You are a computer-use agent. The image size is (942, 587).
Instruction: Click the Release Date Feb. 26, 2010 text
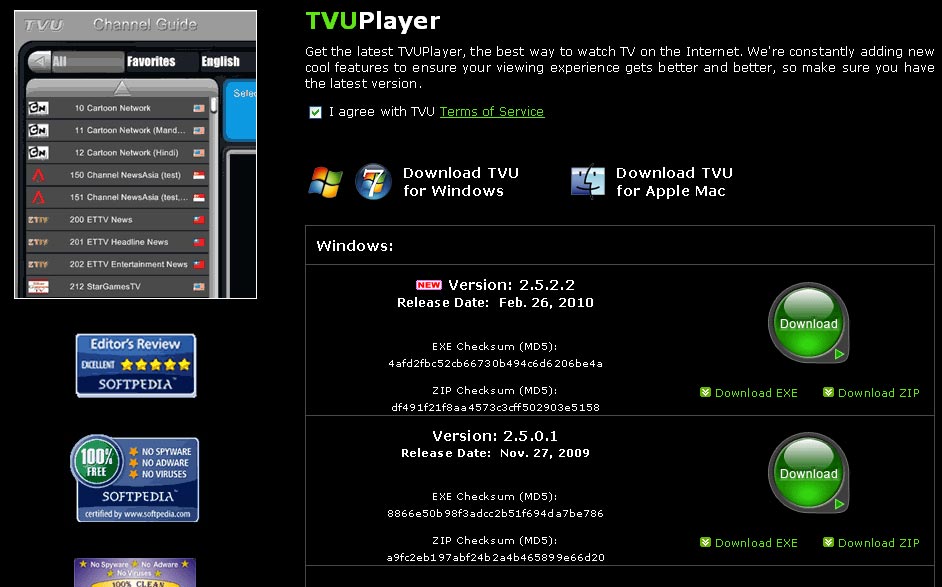[x=495, y=303]
